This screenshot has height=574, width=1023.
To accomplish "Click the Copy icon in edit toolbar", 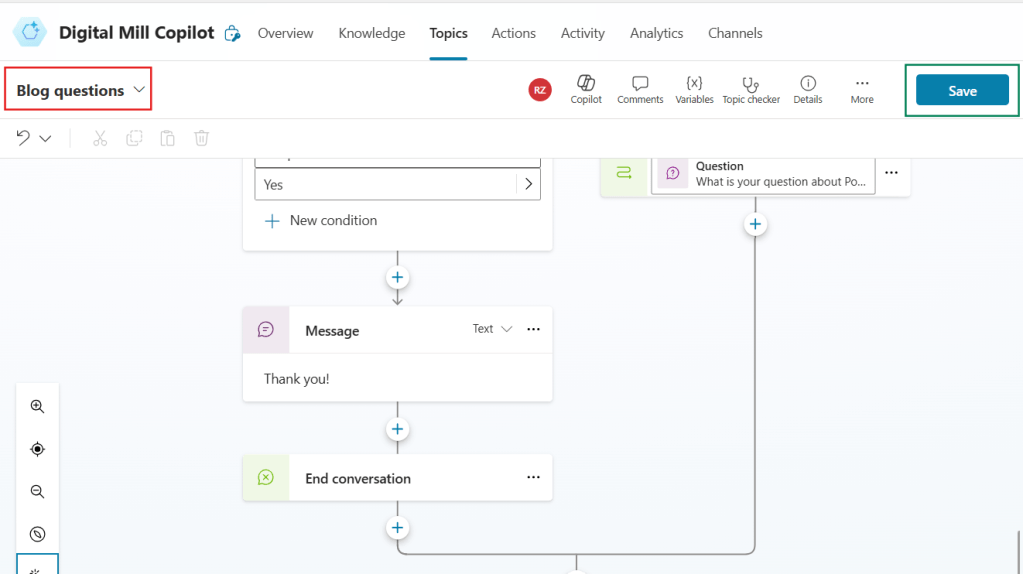I will click(134, 138).
